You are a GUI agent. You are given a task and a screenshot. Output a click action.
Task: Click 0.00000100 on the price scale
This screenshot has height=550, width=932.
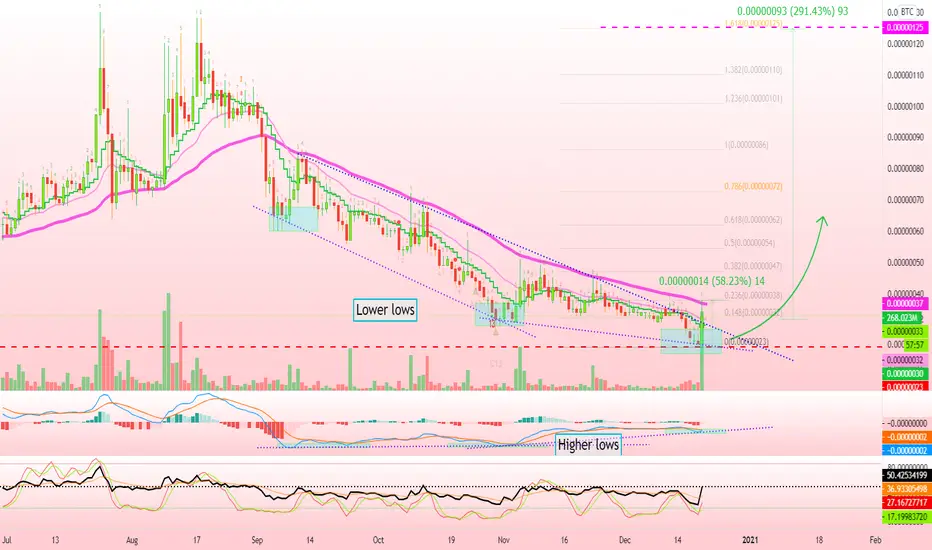pyautogui.click(x=905, y=106)
